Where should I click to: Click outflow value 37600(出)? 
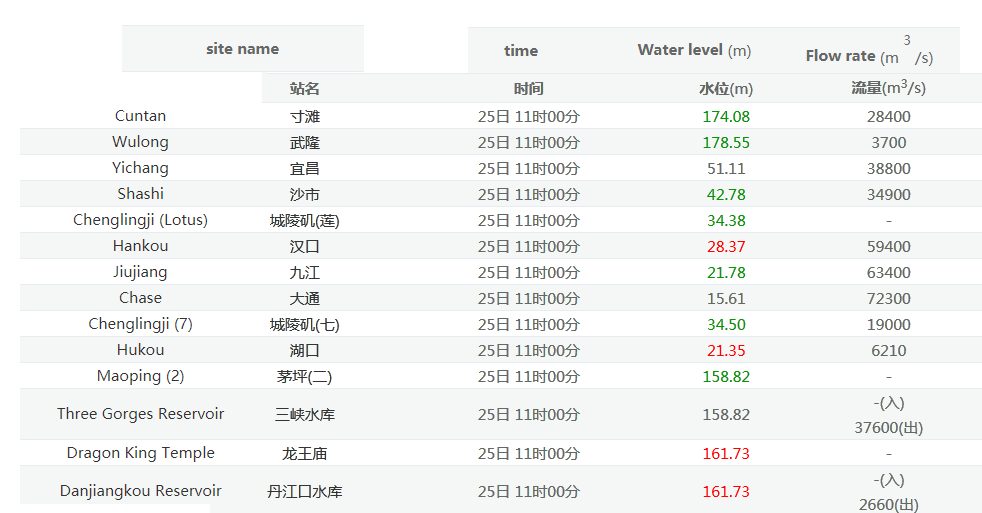click(889, 428)
